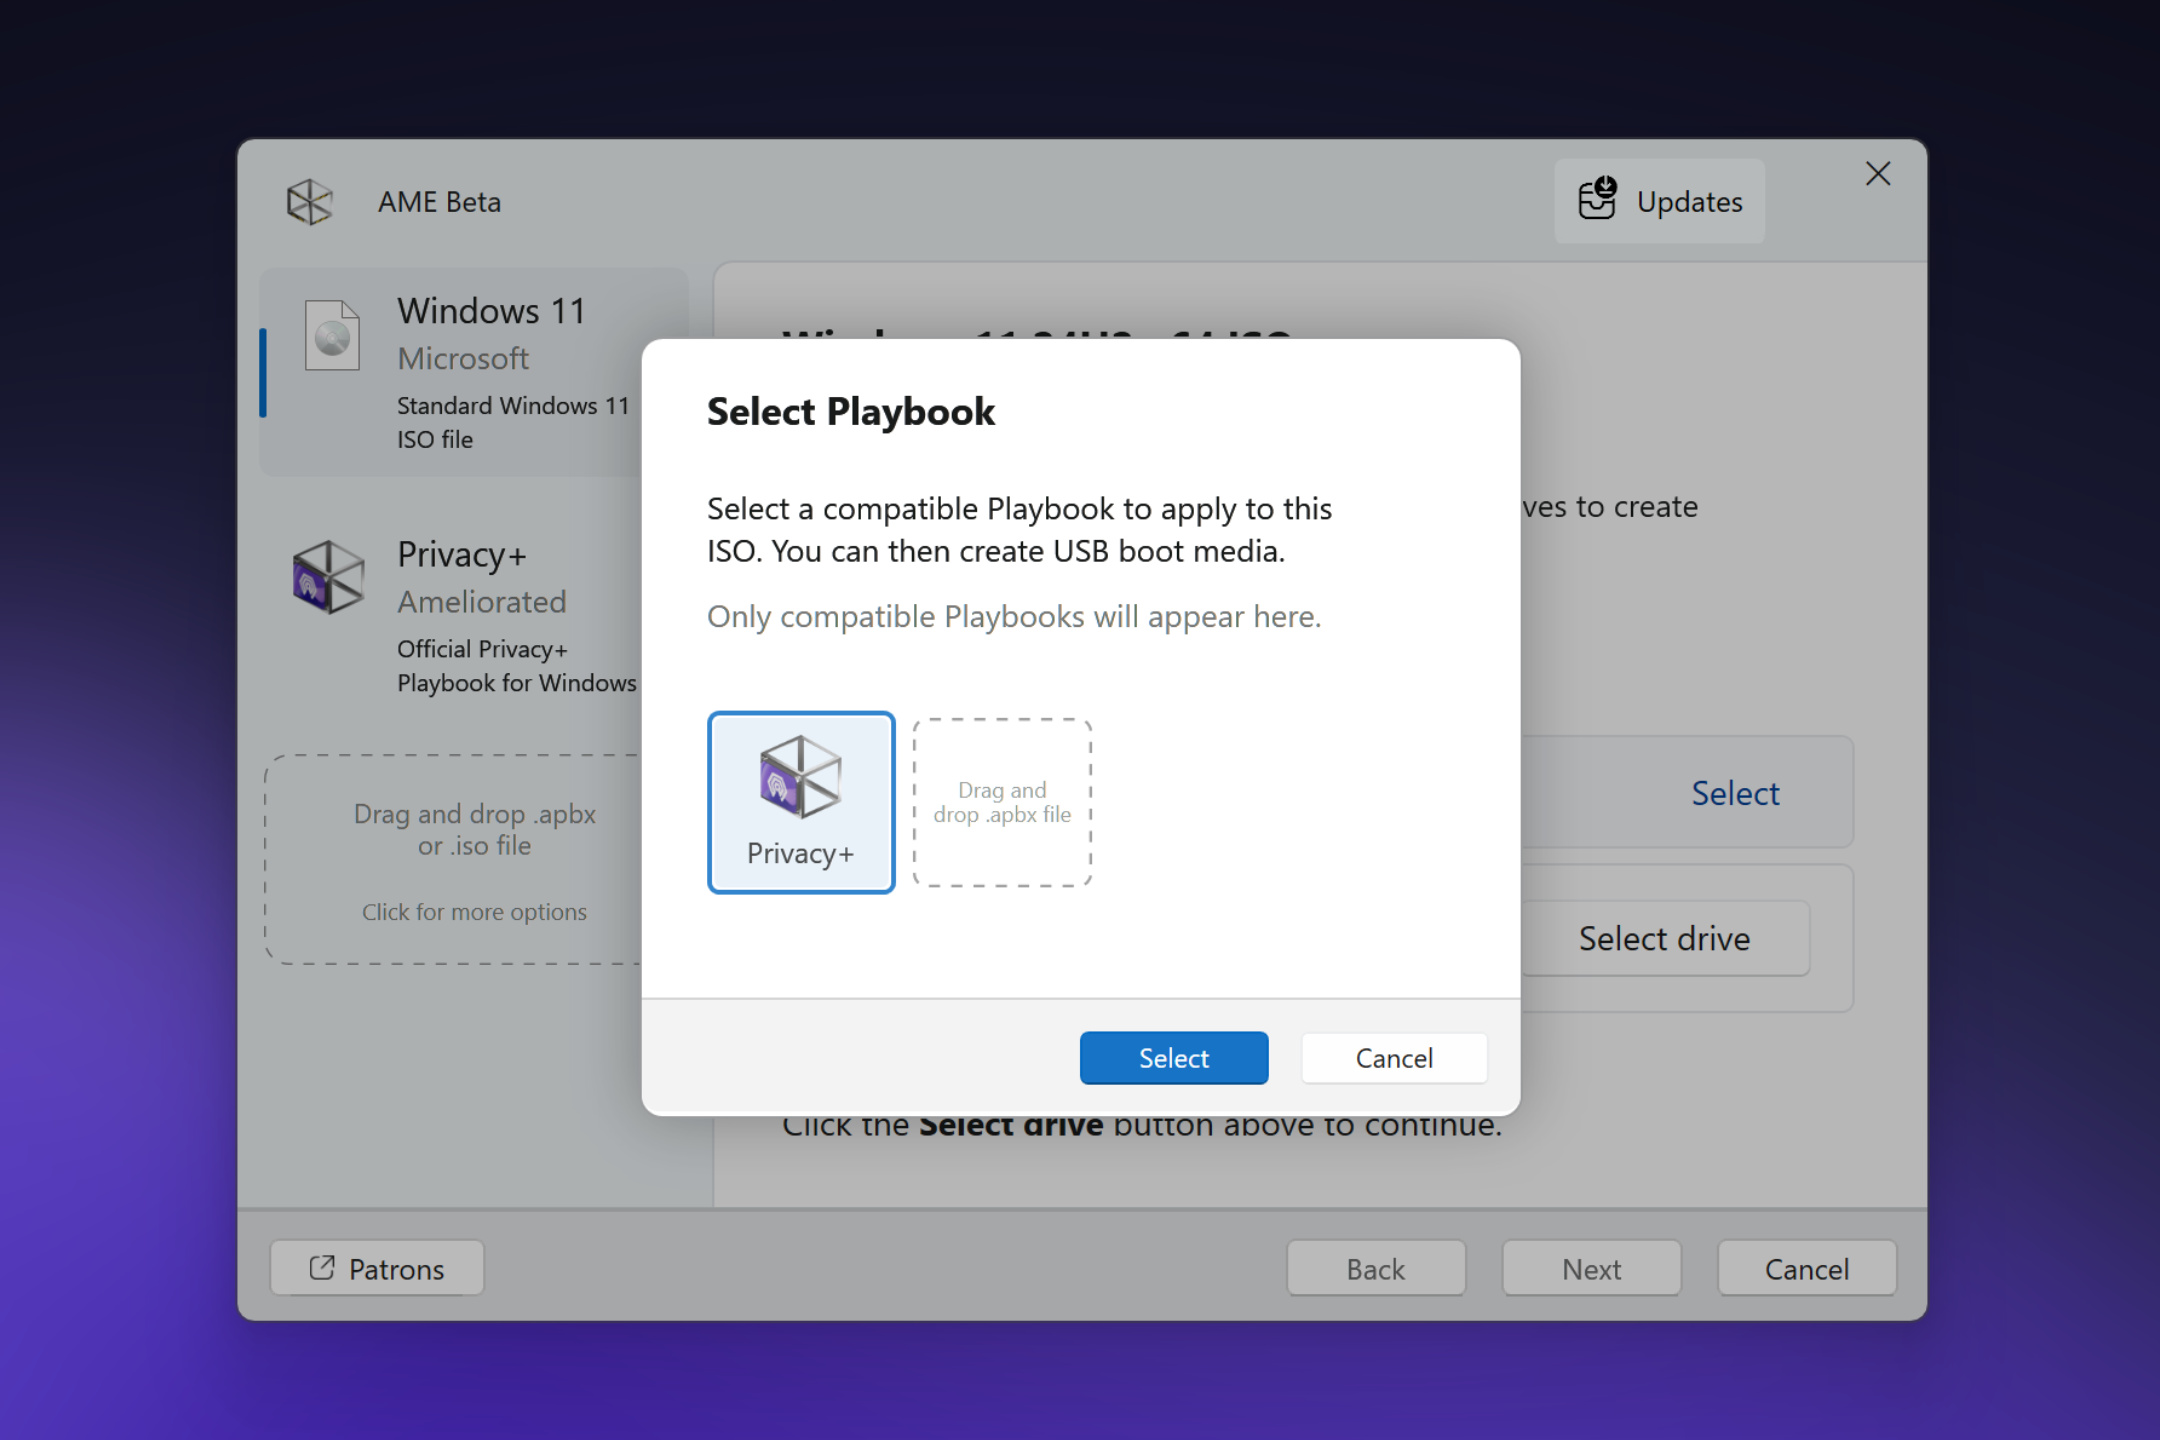
Task: Click the external link icon on Patrons
Action: (322, 1267)
